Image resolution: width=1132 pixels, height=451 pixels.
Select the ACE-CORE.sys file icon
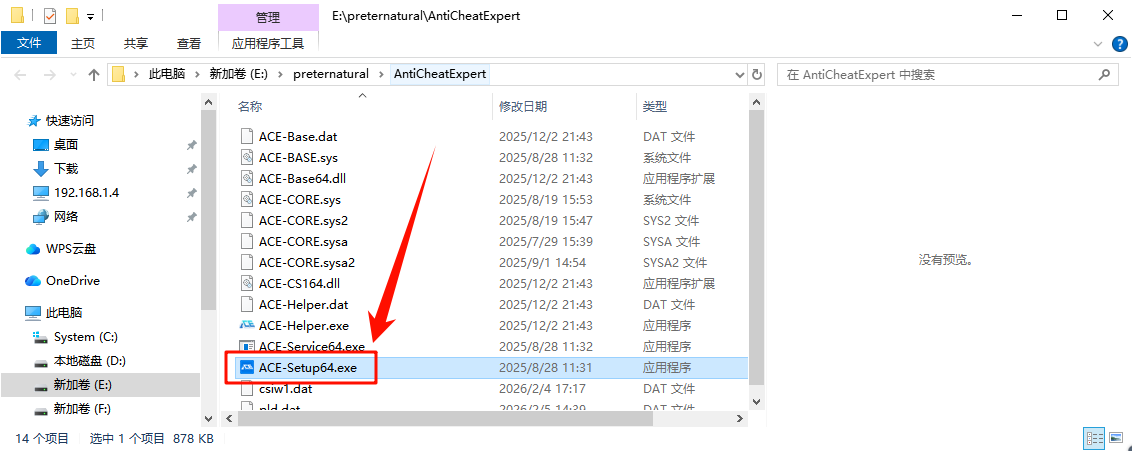[x=247, y=199]
